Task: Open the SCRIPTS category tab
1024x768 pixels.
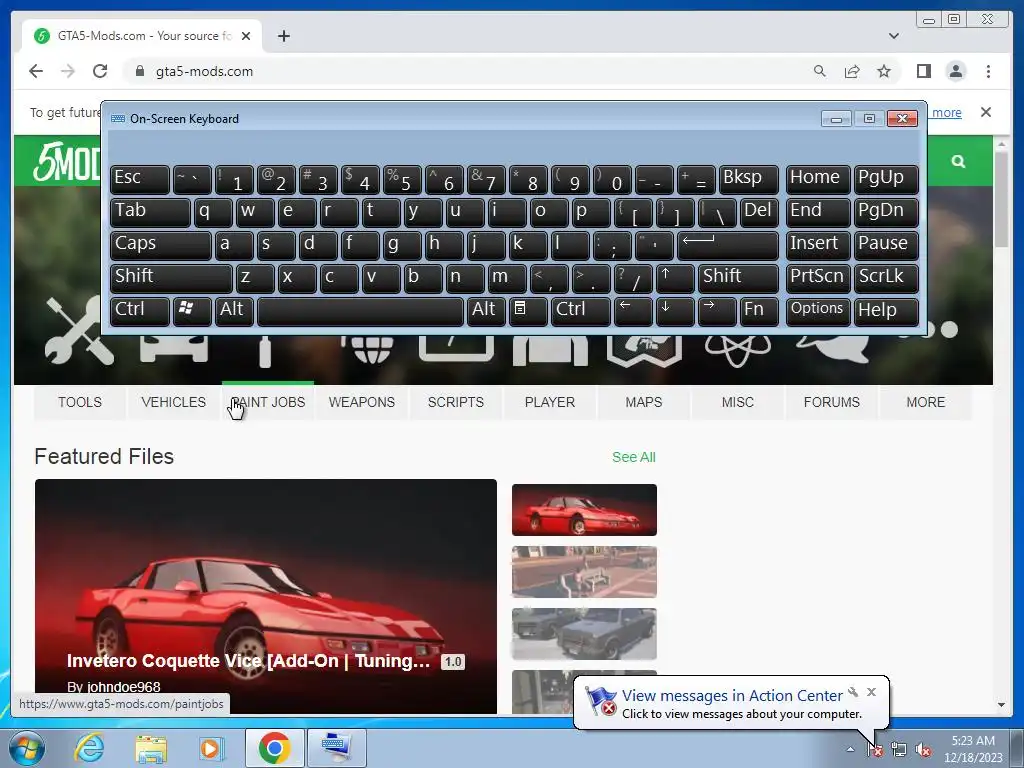Action: 456,402
